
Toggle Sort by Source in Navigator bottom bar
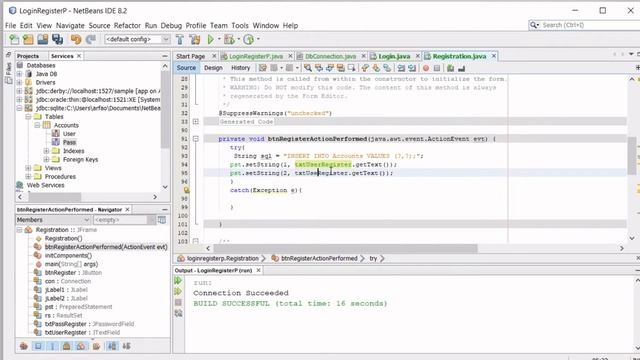pos(127,346)
